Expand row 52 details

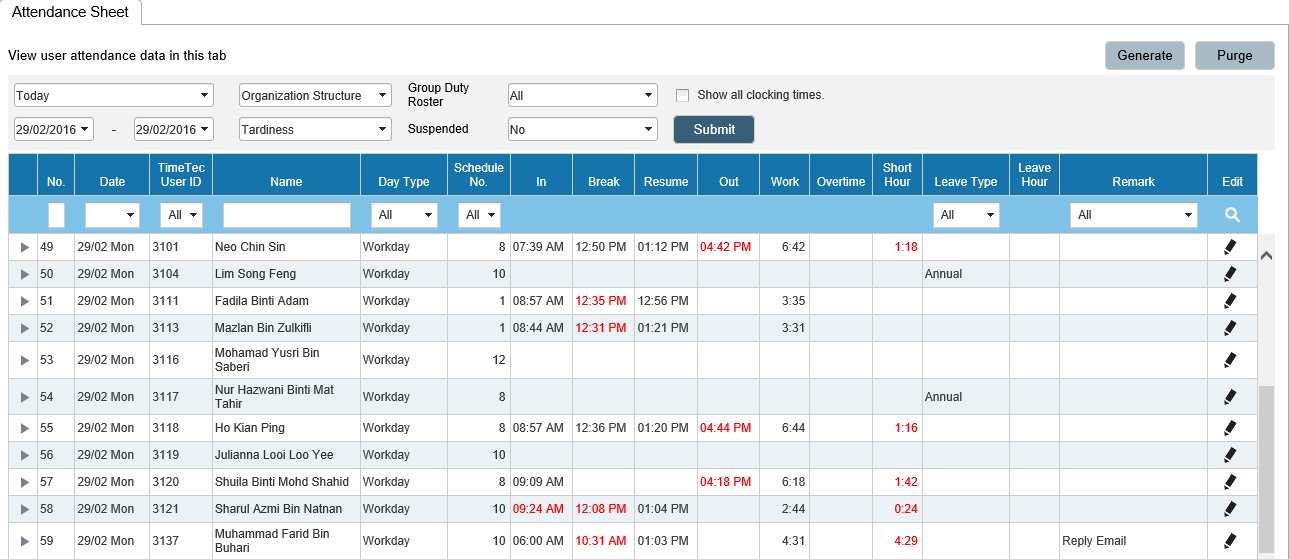[x=24, y=328]
